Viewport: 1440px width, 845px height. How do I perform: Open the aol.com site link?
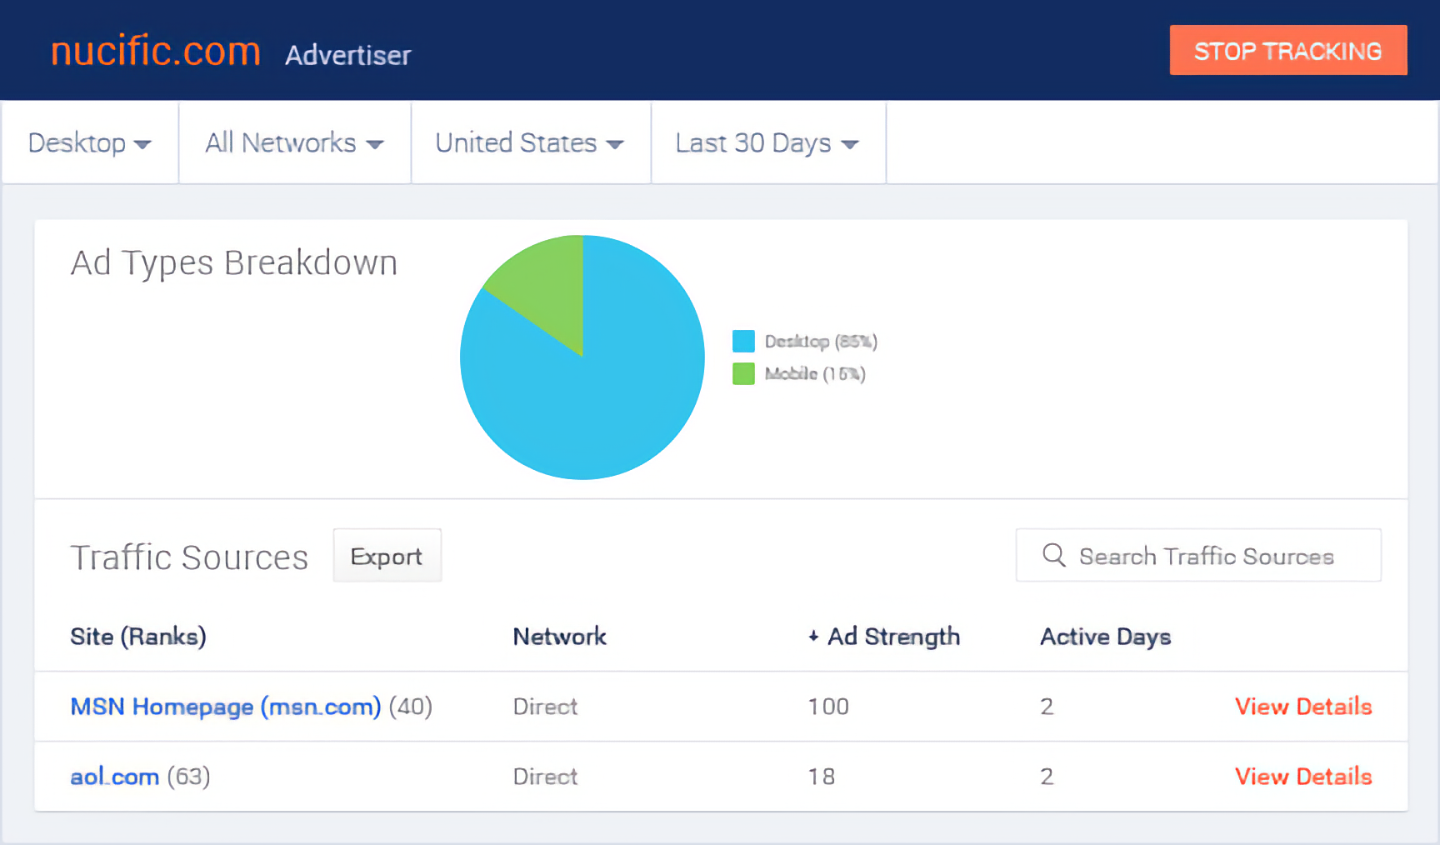point(115,777)
